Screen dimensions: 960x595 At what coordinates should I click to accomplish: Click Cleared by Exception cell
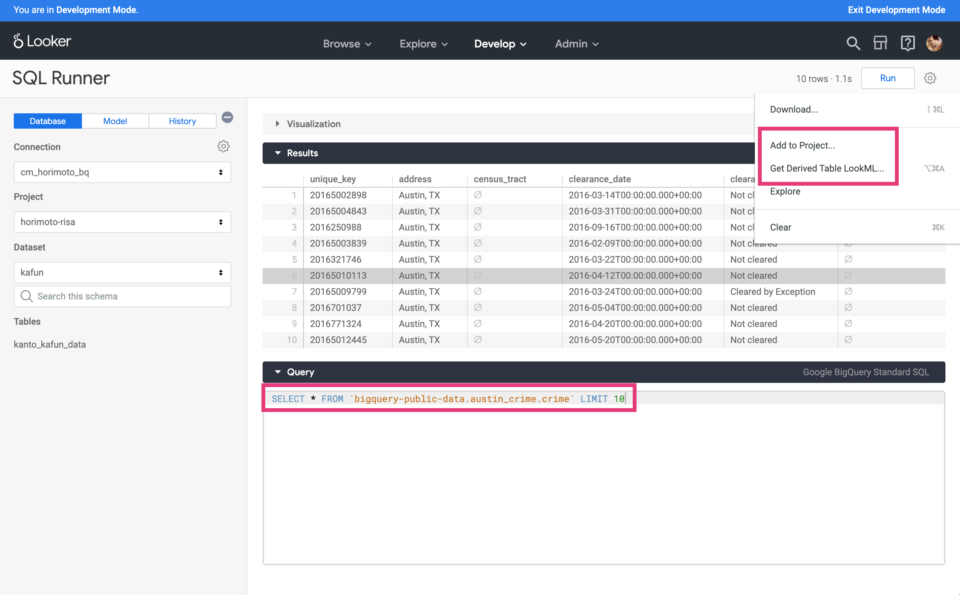coord(773,291)
